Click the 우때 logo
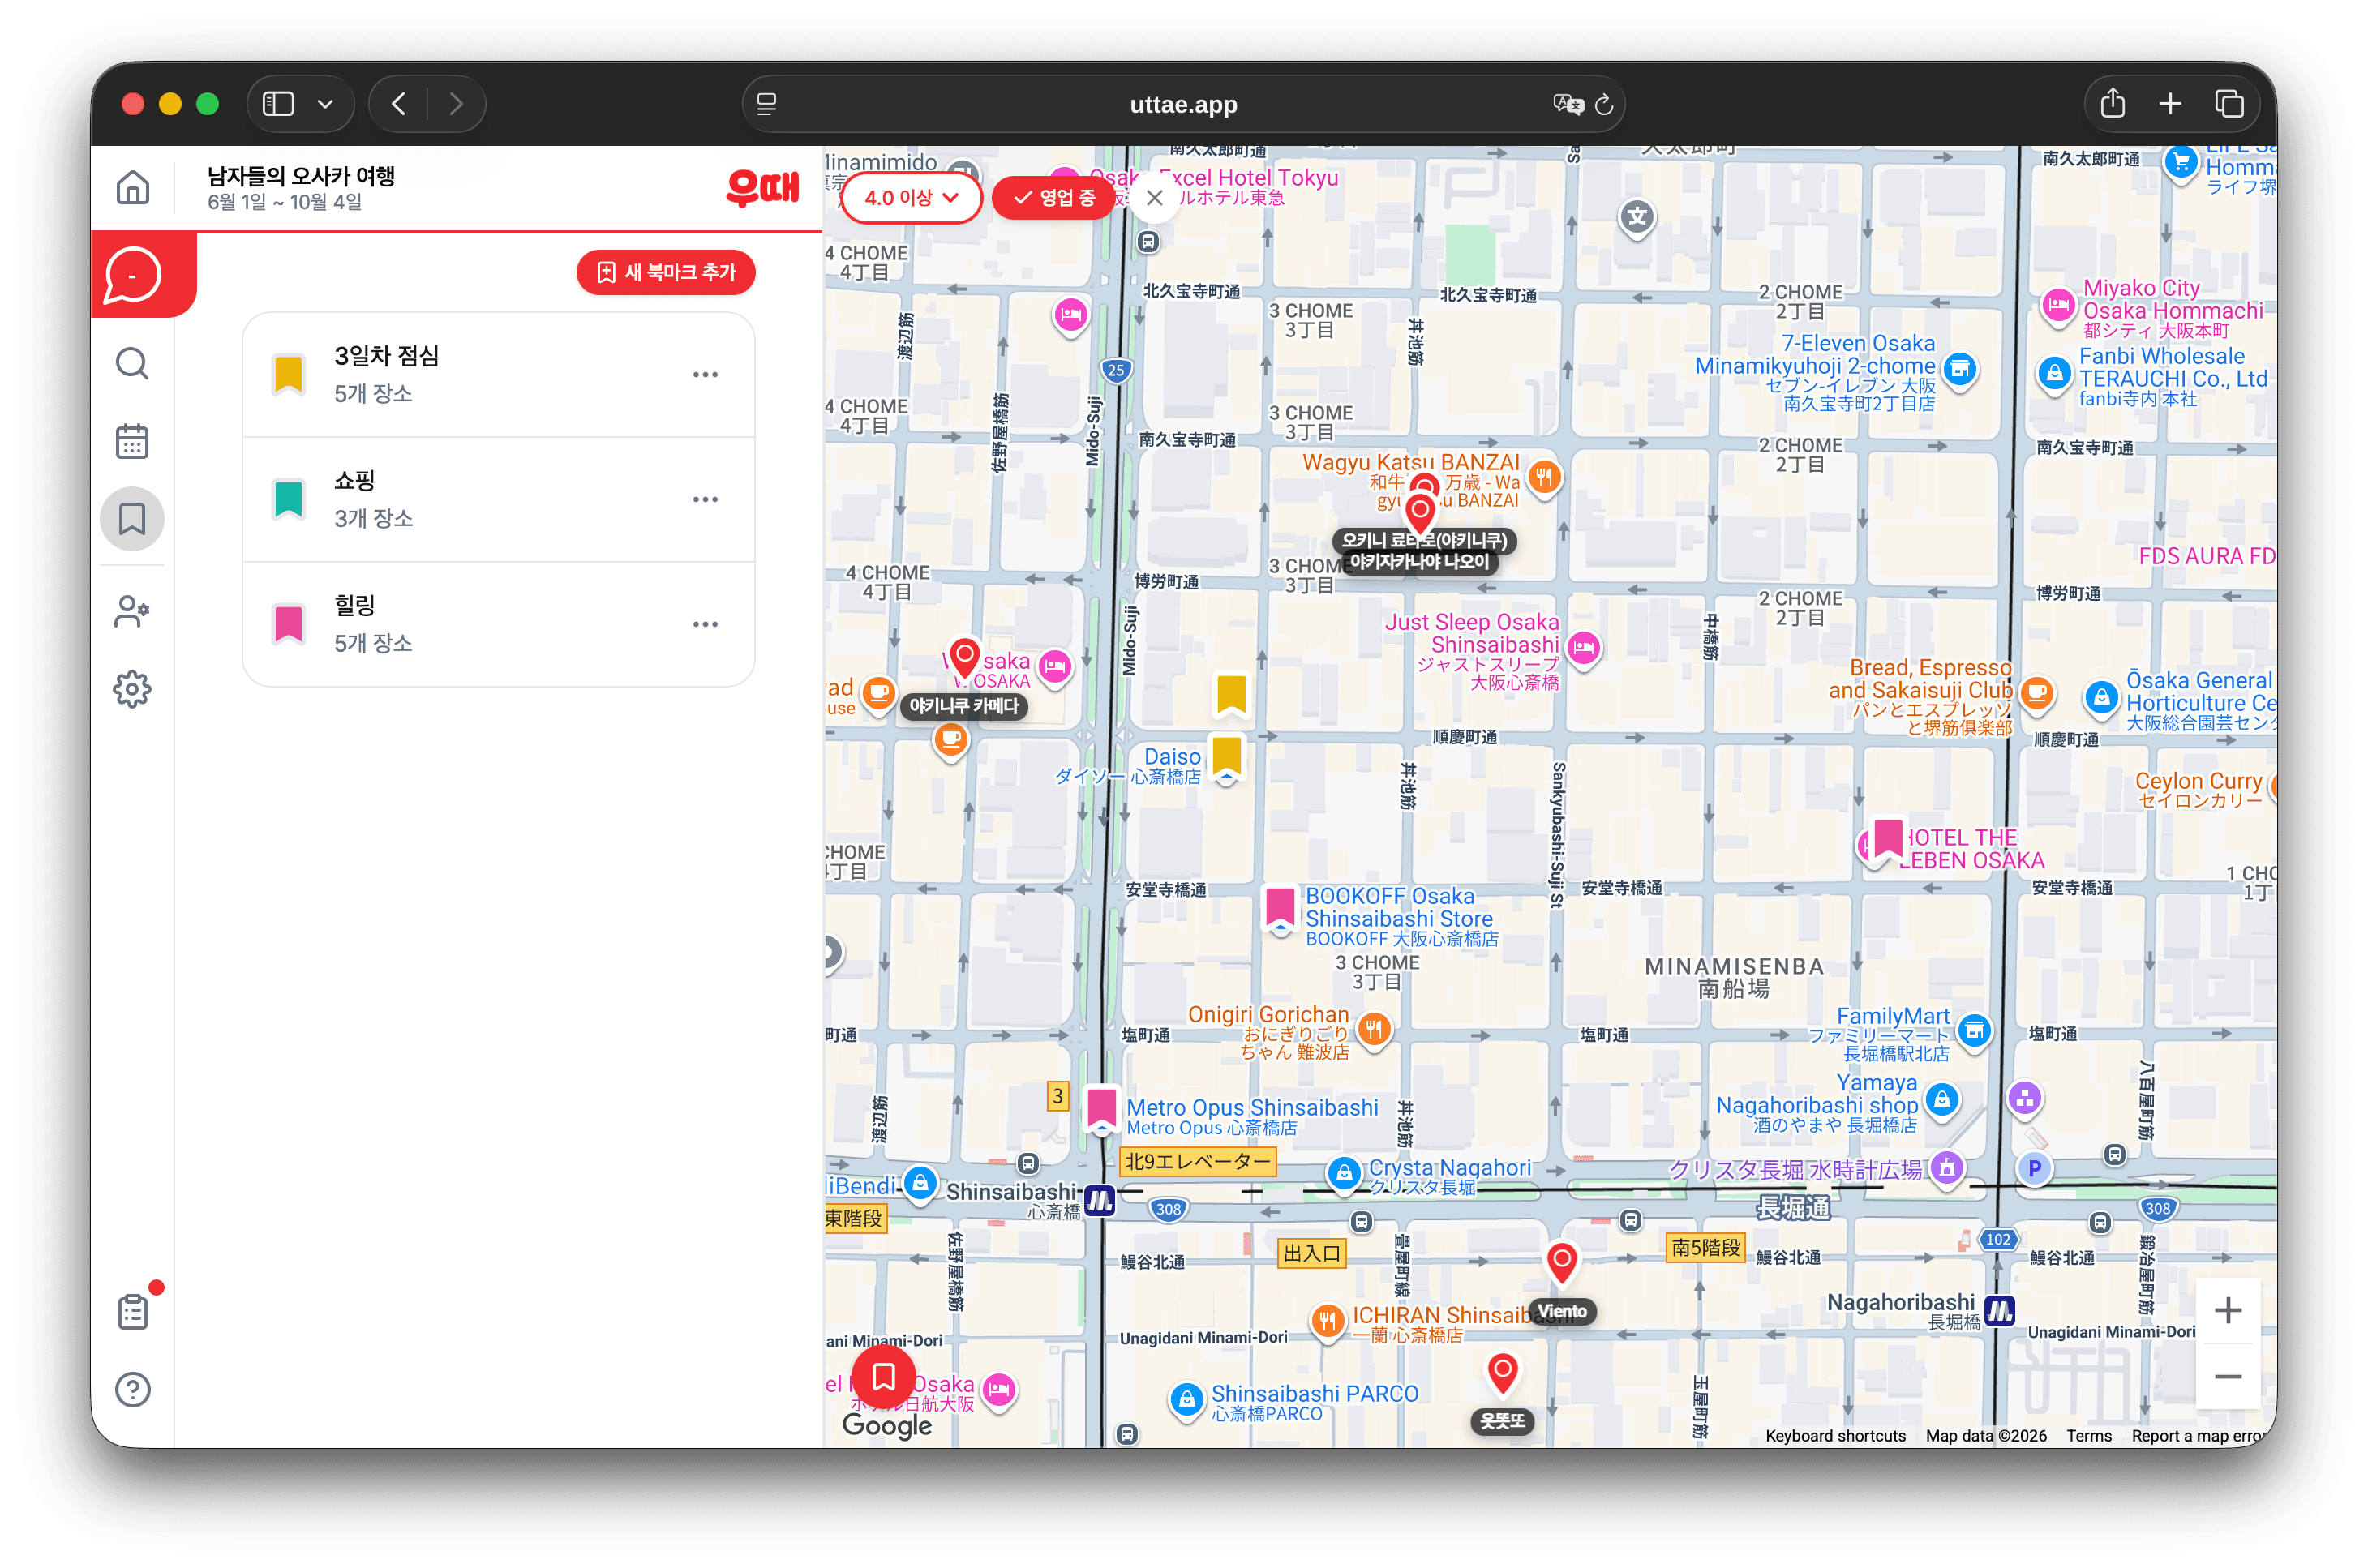This screenshot has height=1568, width=2368. click(762, 187)
